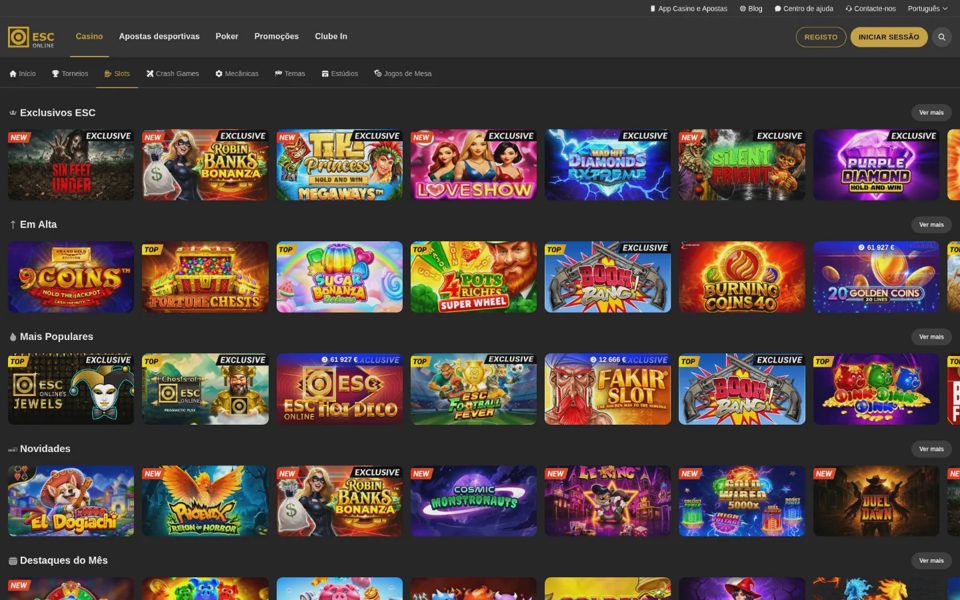Click the Slots tab icon

click(x=108, y=73)
